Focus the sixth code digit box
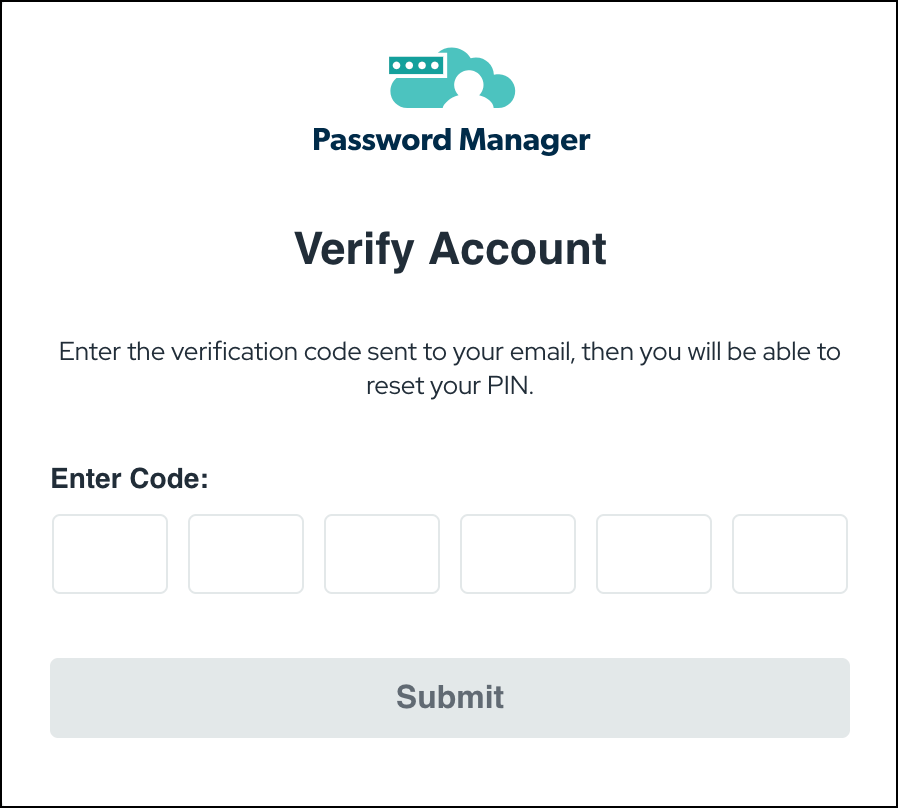Screen dimensions: 898x808 790,554
